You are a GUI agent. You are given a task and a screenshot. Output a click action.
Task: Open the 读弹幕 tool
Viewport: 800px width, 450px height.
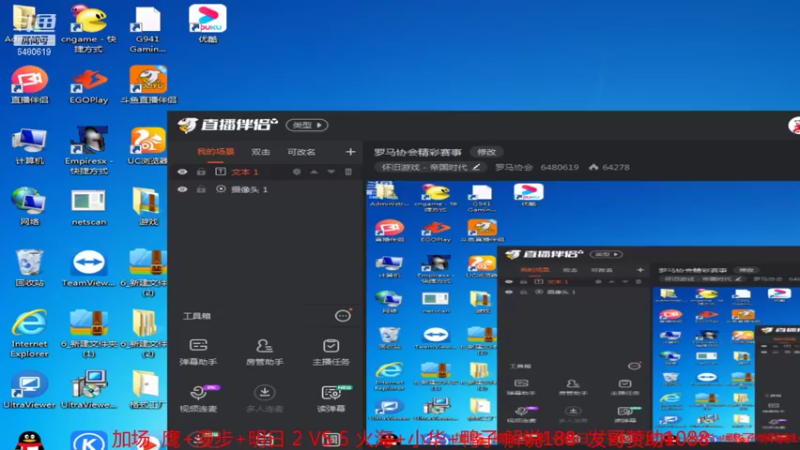tap(332, 398)
